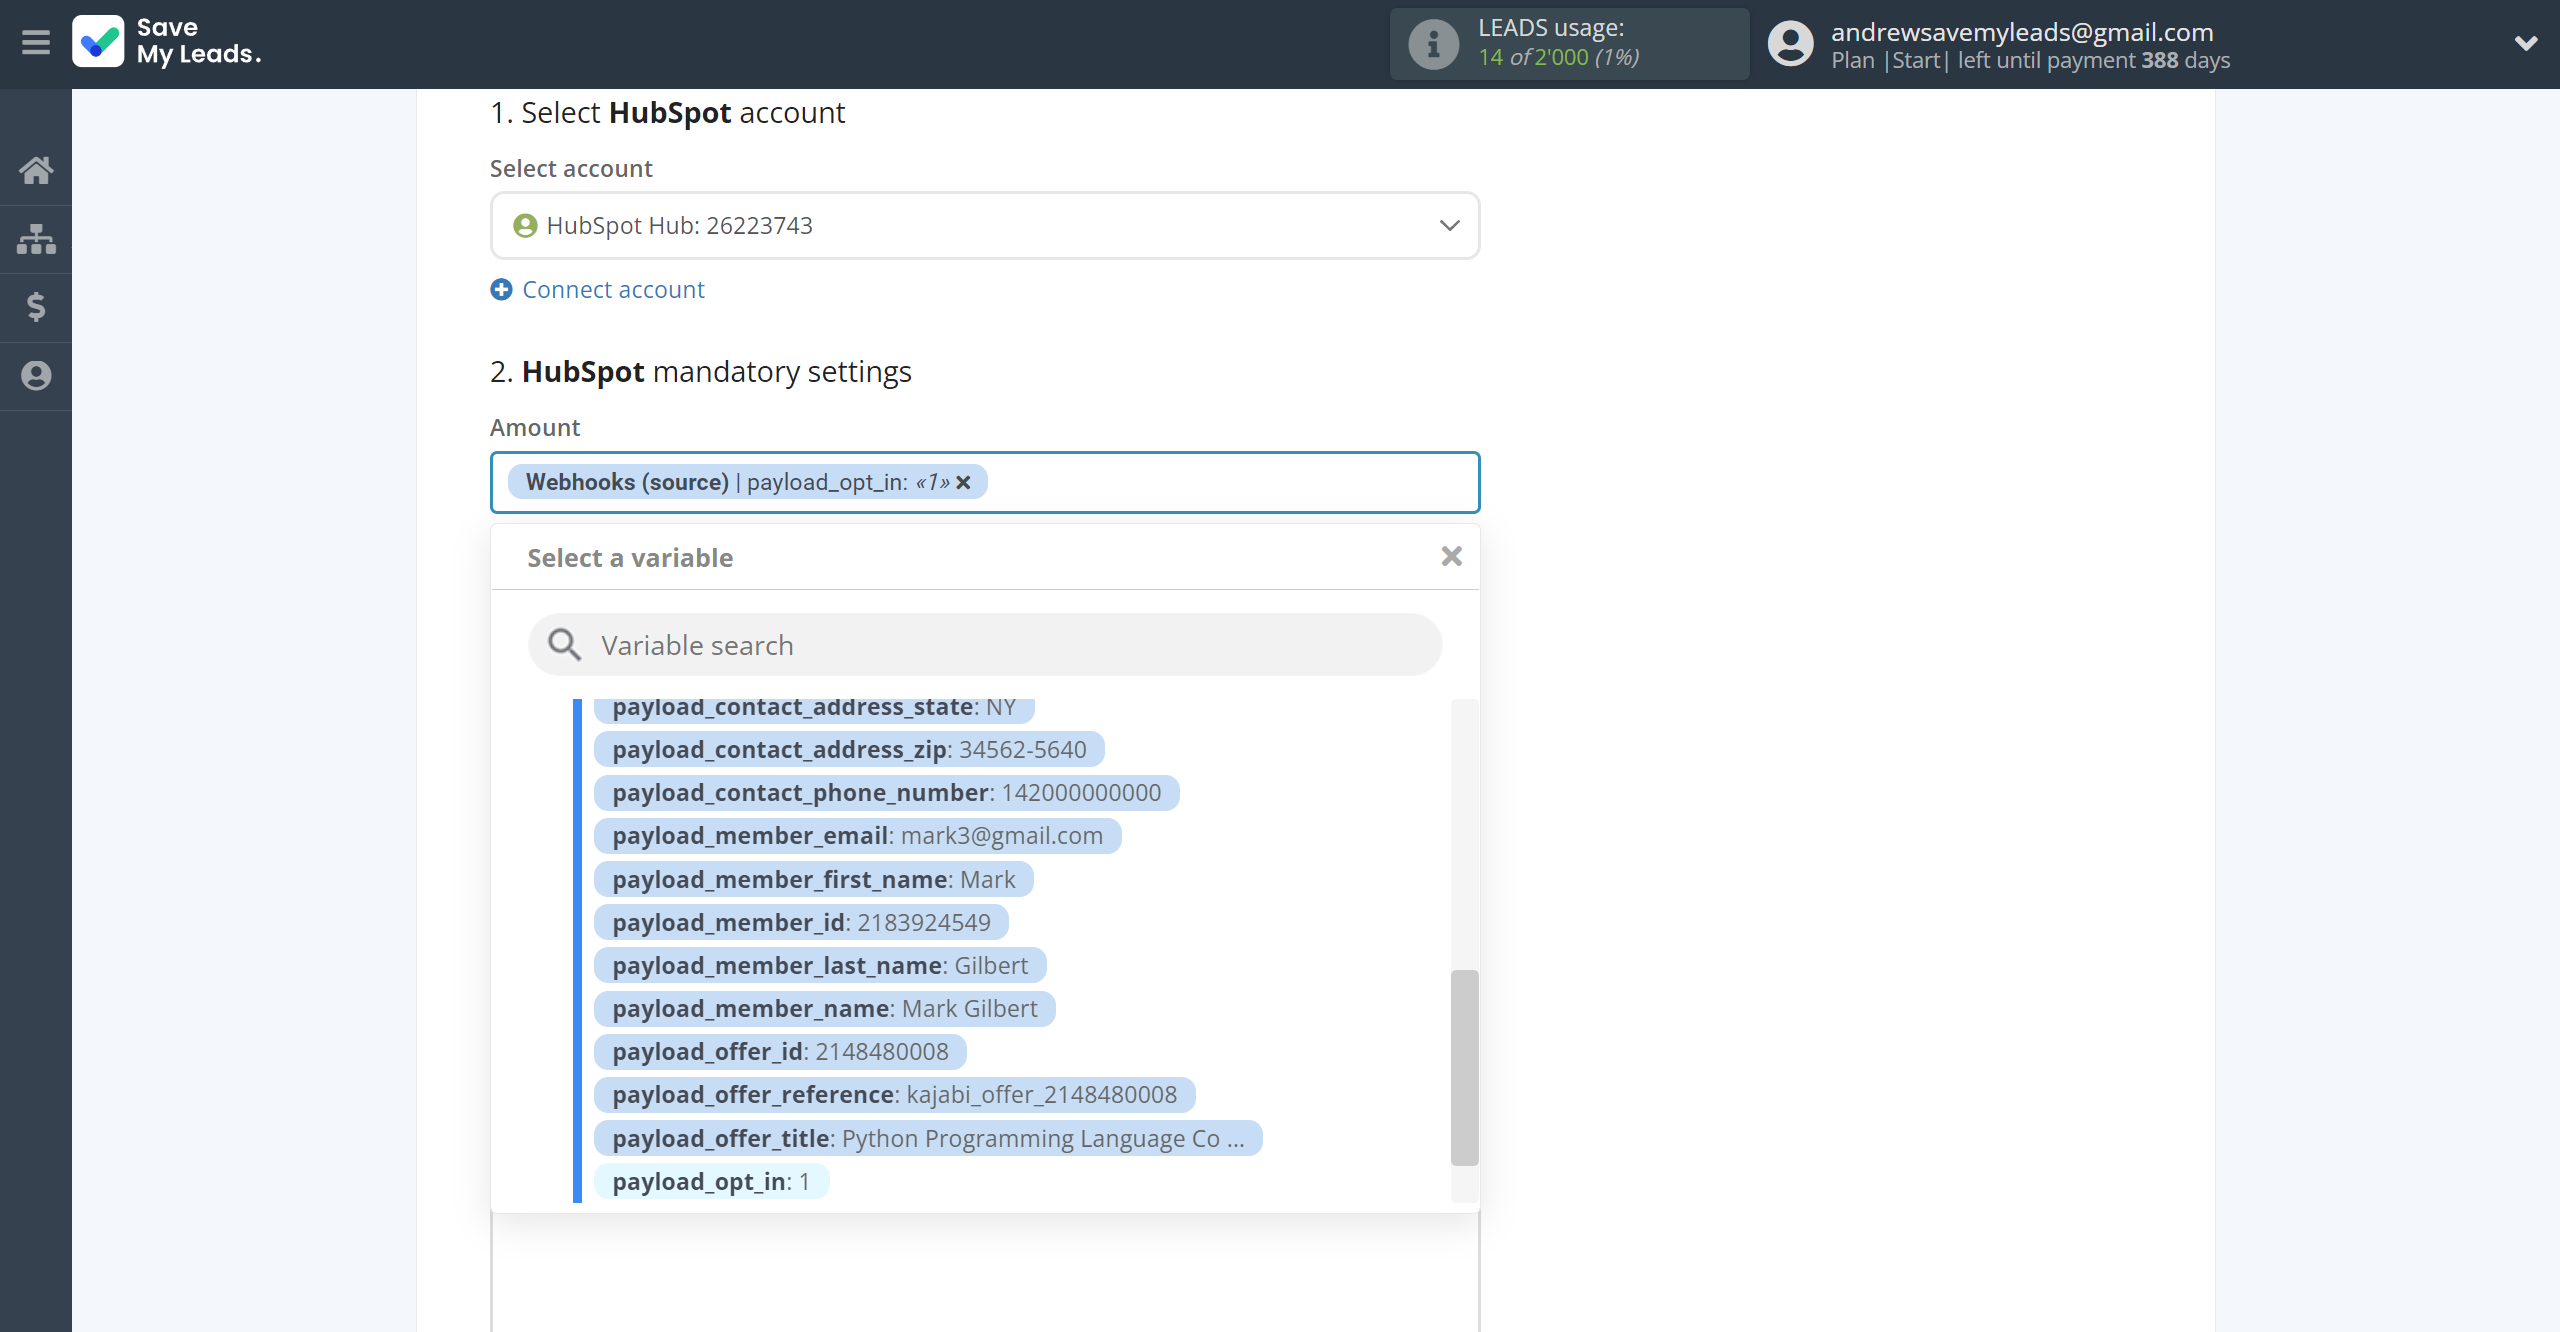Click the Connect account link
The width and height of the screenshot is (2560, 1332).
[x=613, y=290]
